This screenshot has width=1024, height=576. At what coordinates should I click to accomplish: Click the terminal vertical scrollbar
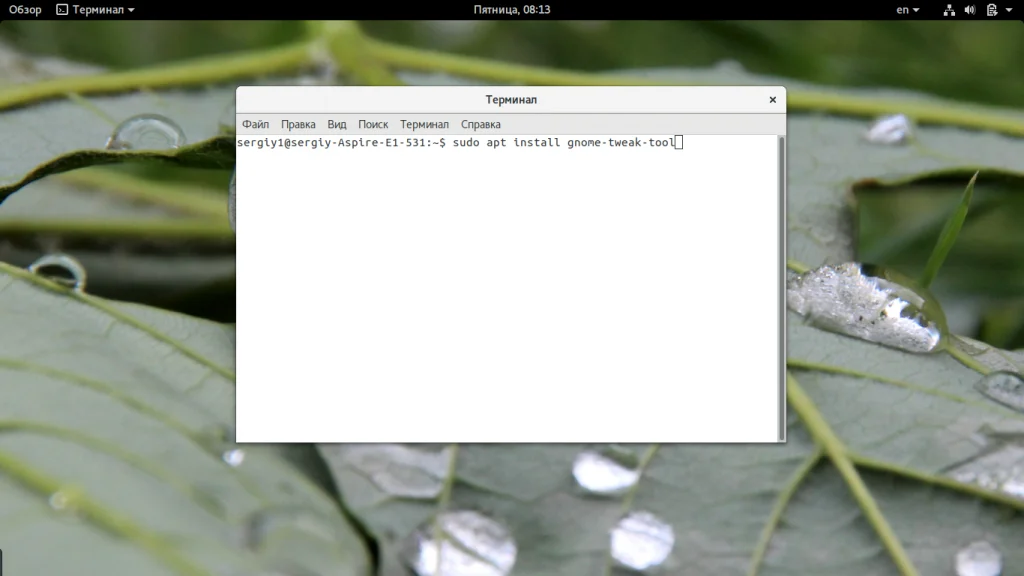click(x=781, y=288)
